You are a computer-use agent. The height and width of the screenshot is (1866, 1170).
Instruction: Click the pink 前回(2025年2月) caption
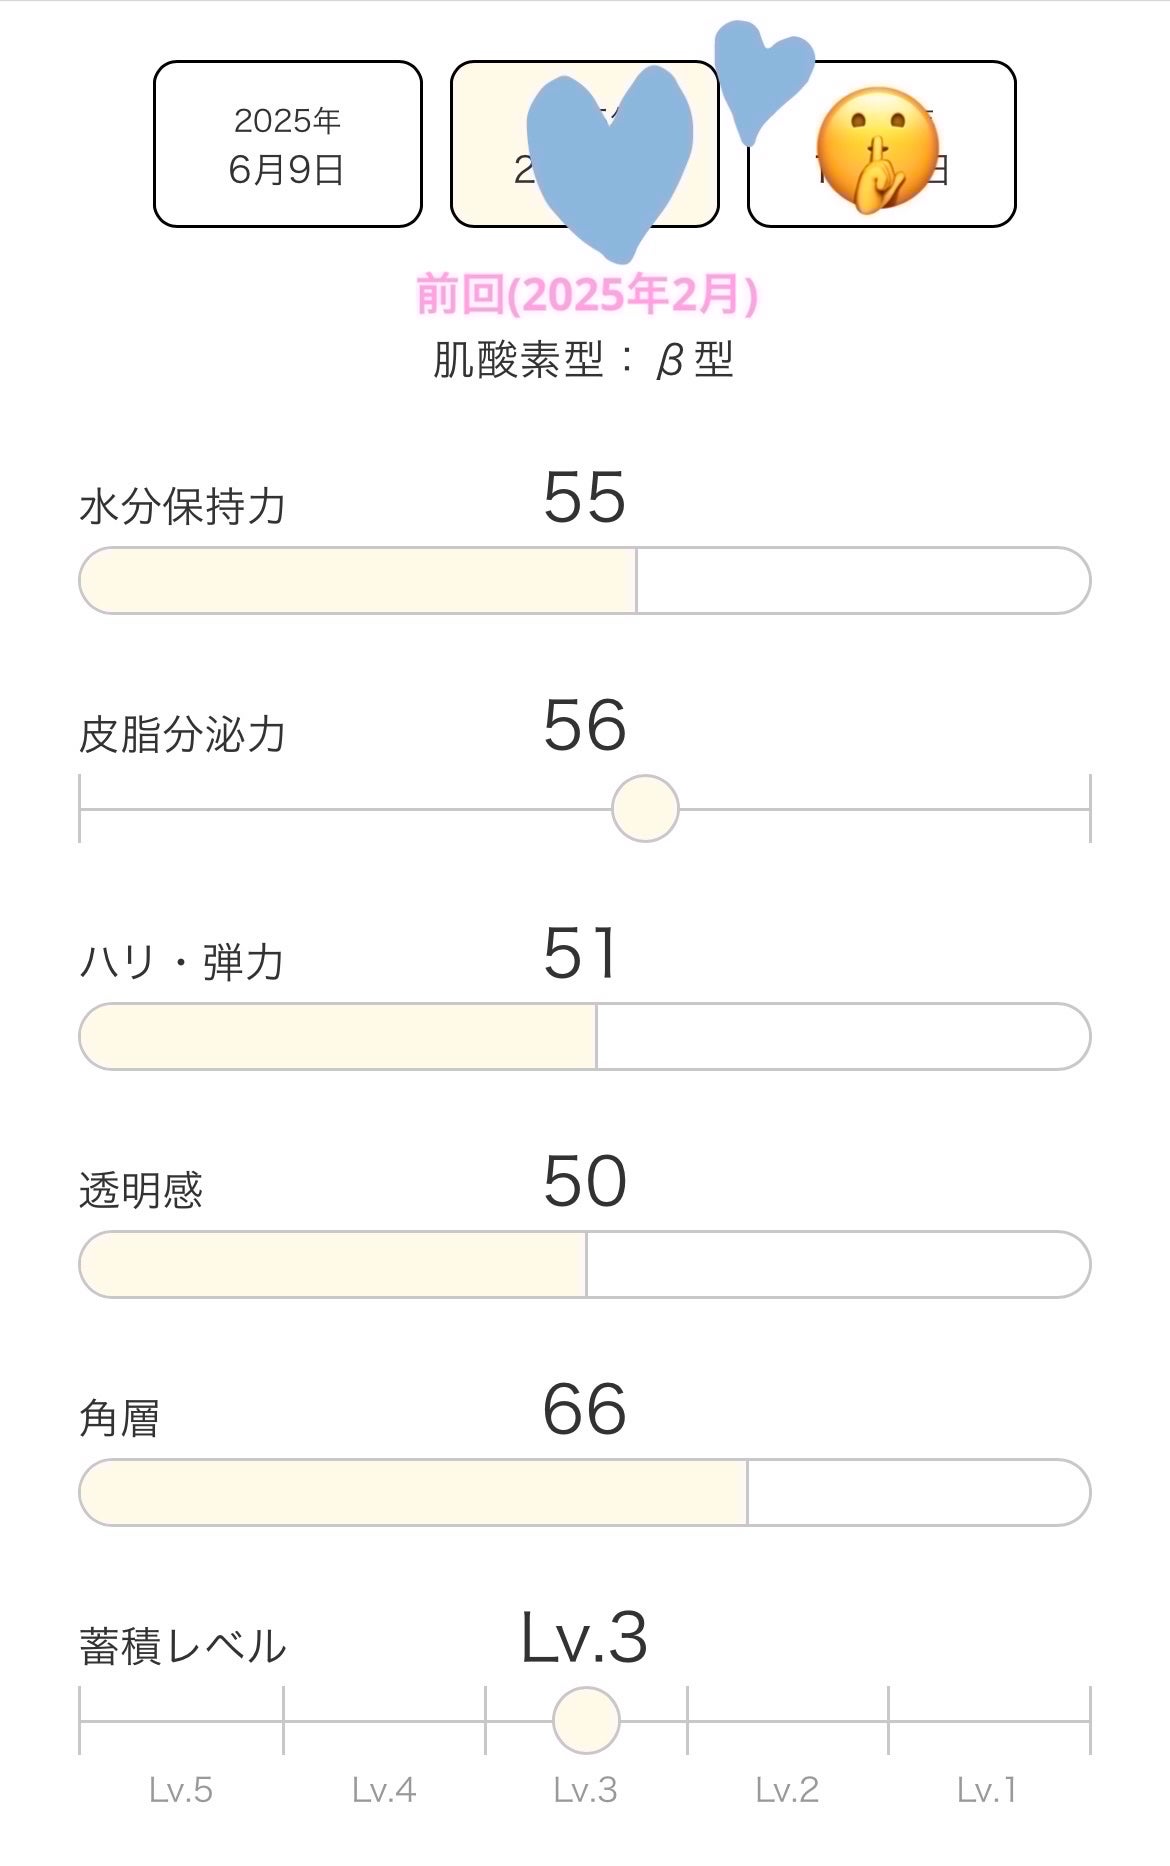coord(587,294)
